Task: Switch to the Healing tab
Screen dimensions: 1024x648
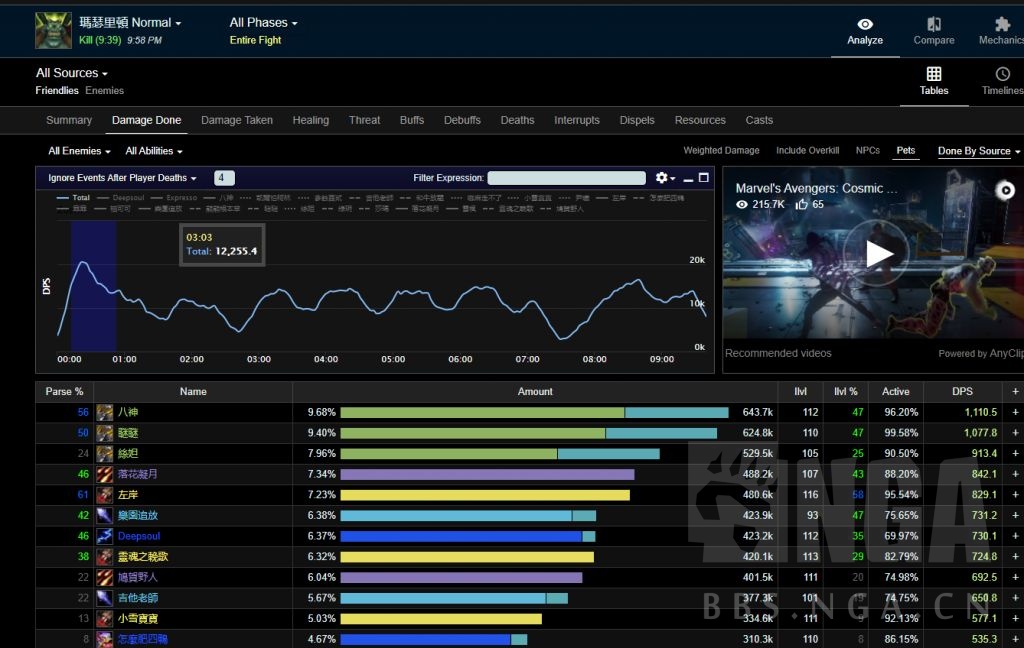Action: pyautogui.click(x=310, y=120)
